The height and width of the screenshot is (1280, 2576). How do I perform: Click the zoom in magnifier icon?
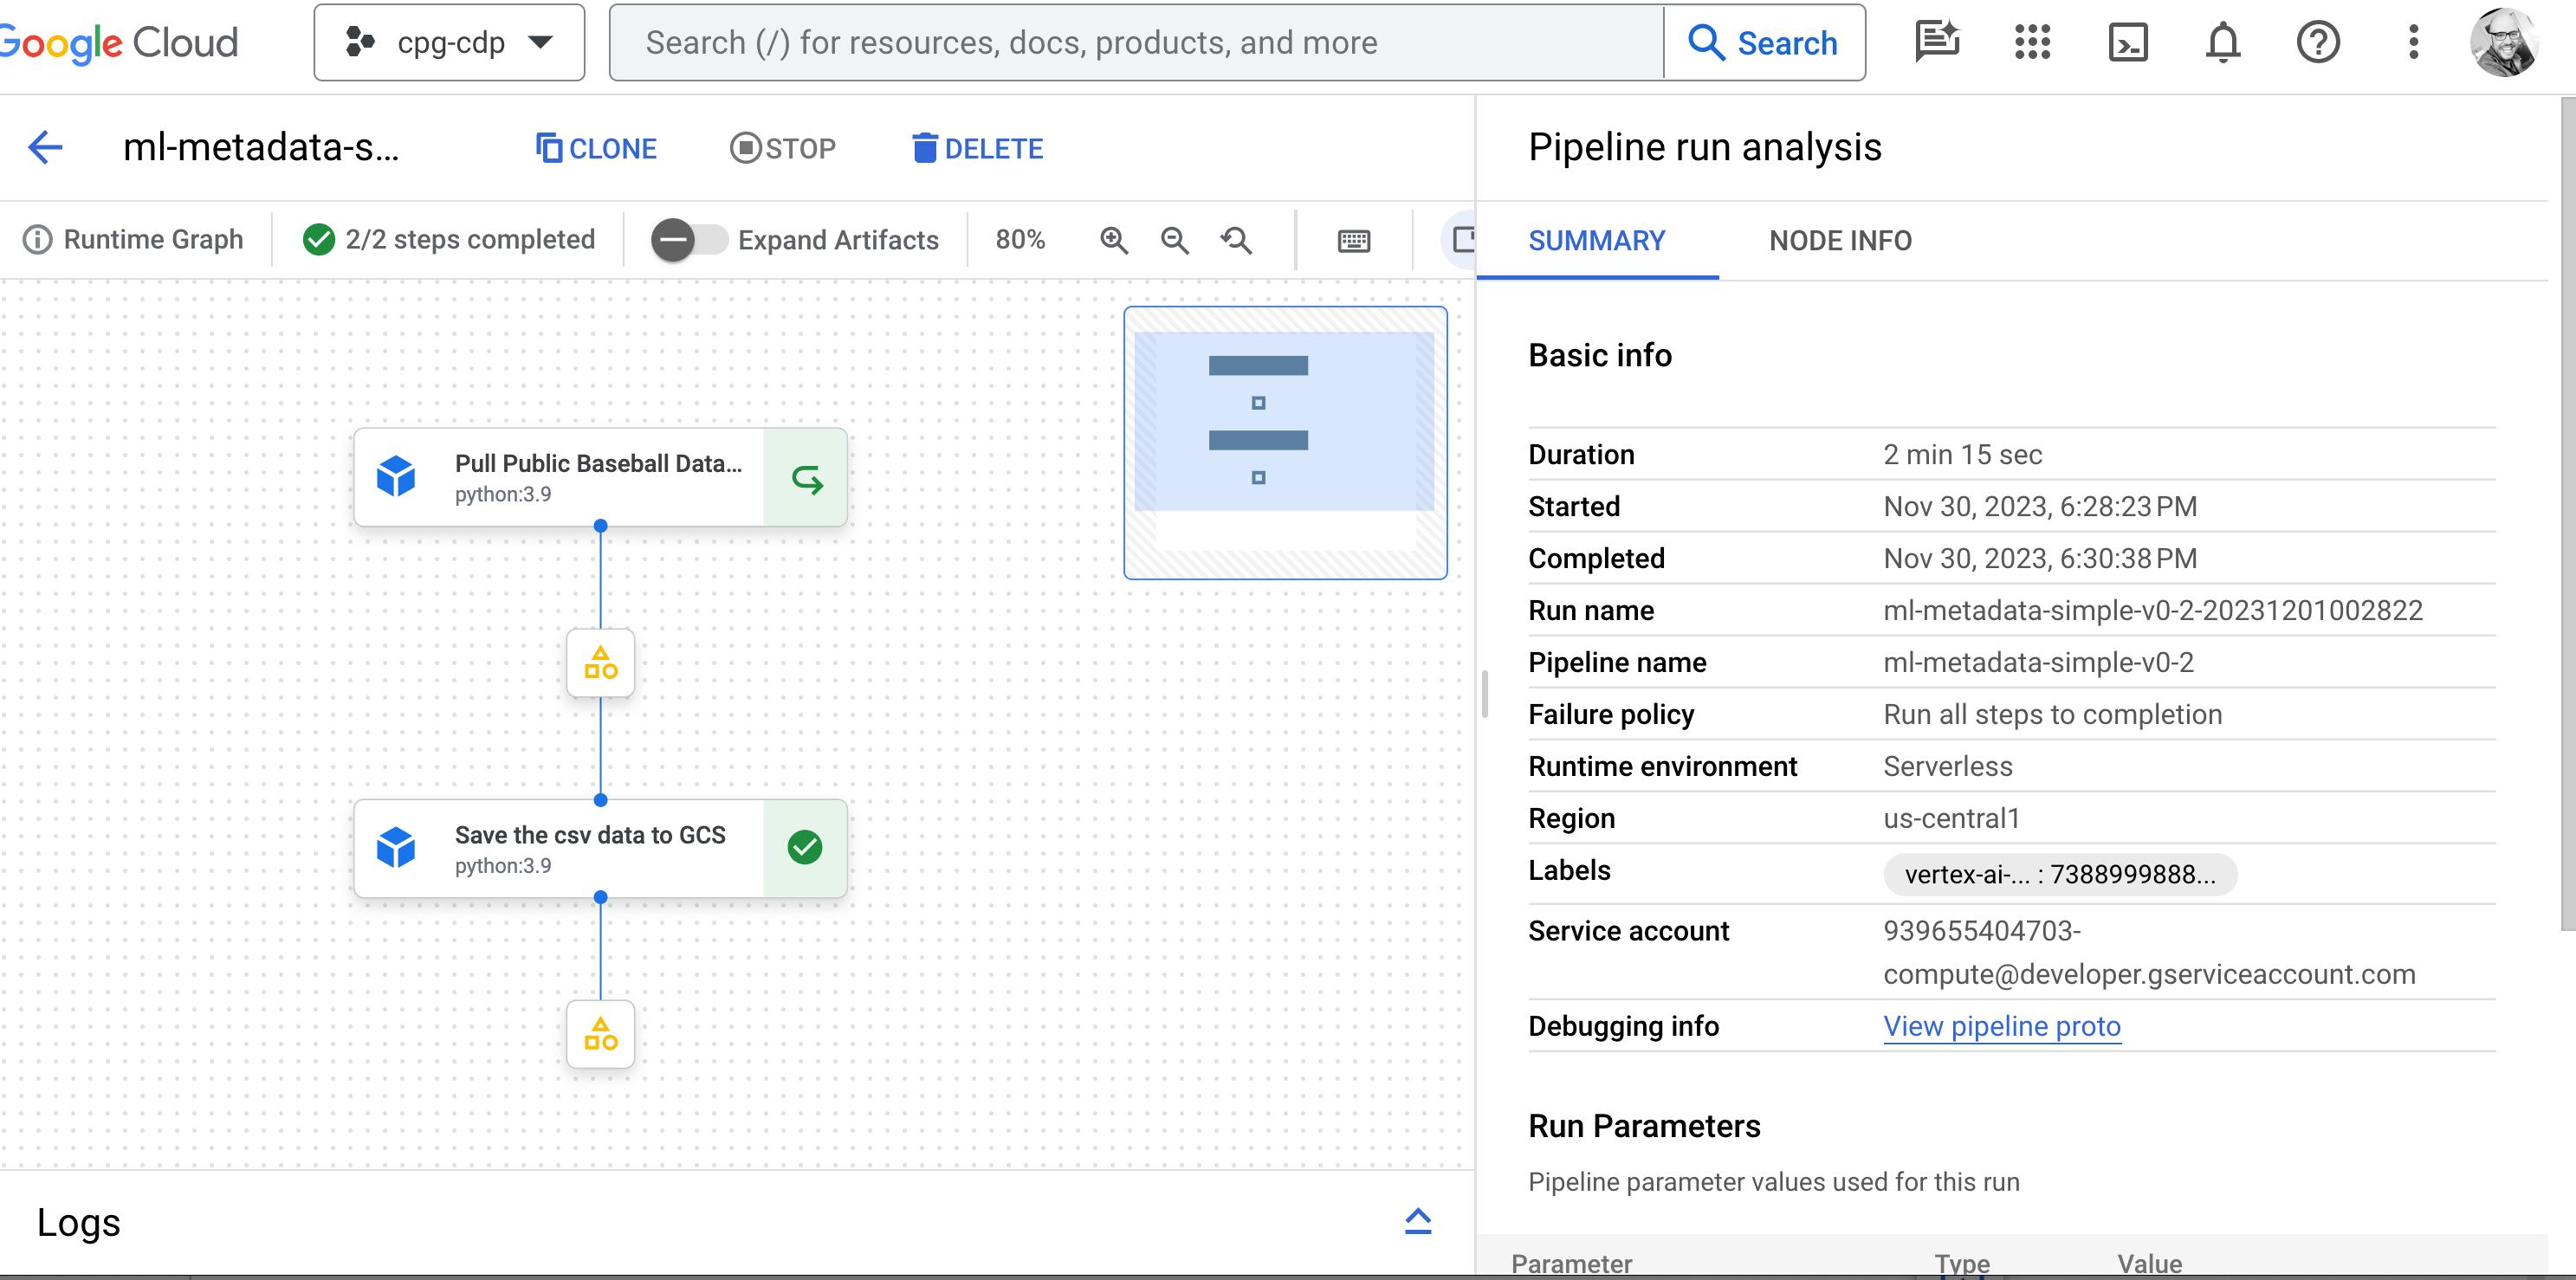(1113, 240)
